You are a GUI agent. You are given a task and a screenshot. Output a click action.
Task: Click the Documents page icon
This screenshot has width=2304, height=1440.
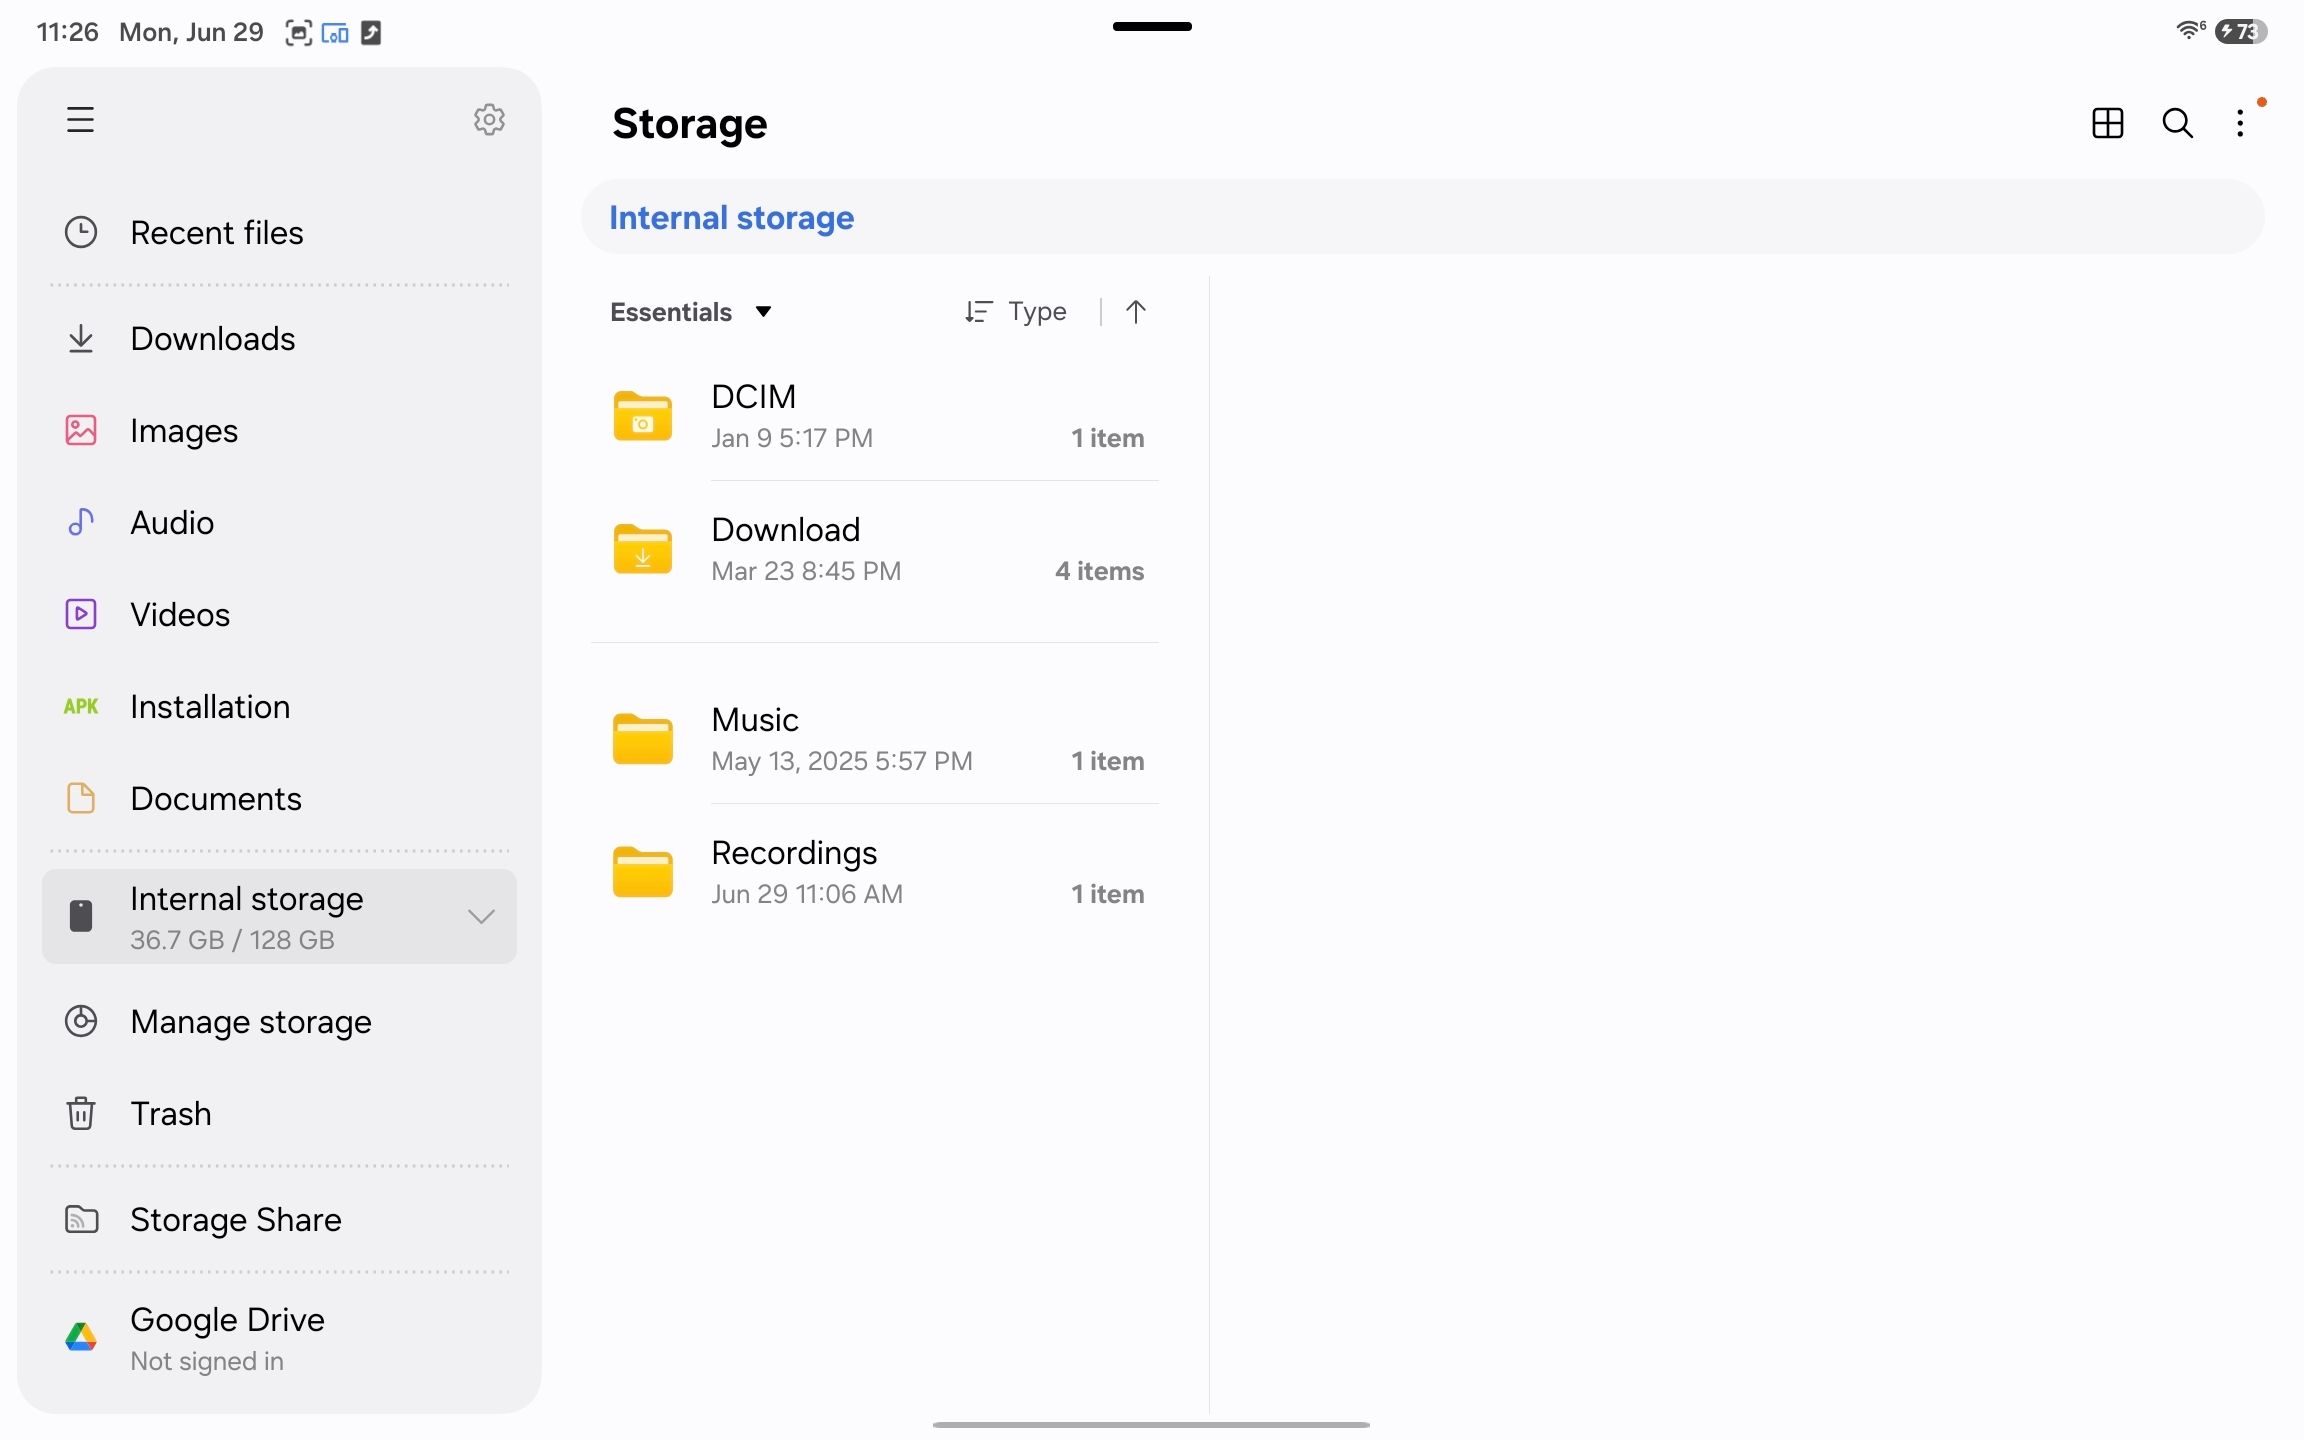81,798
